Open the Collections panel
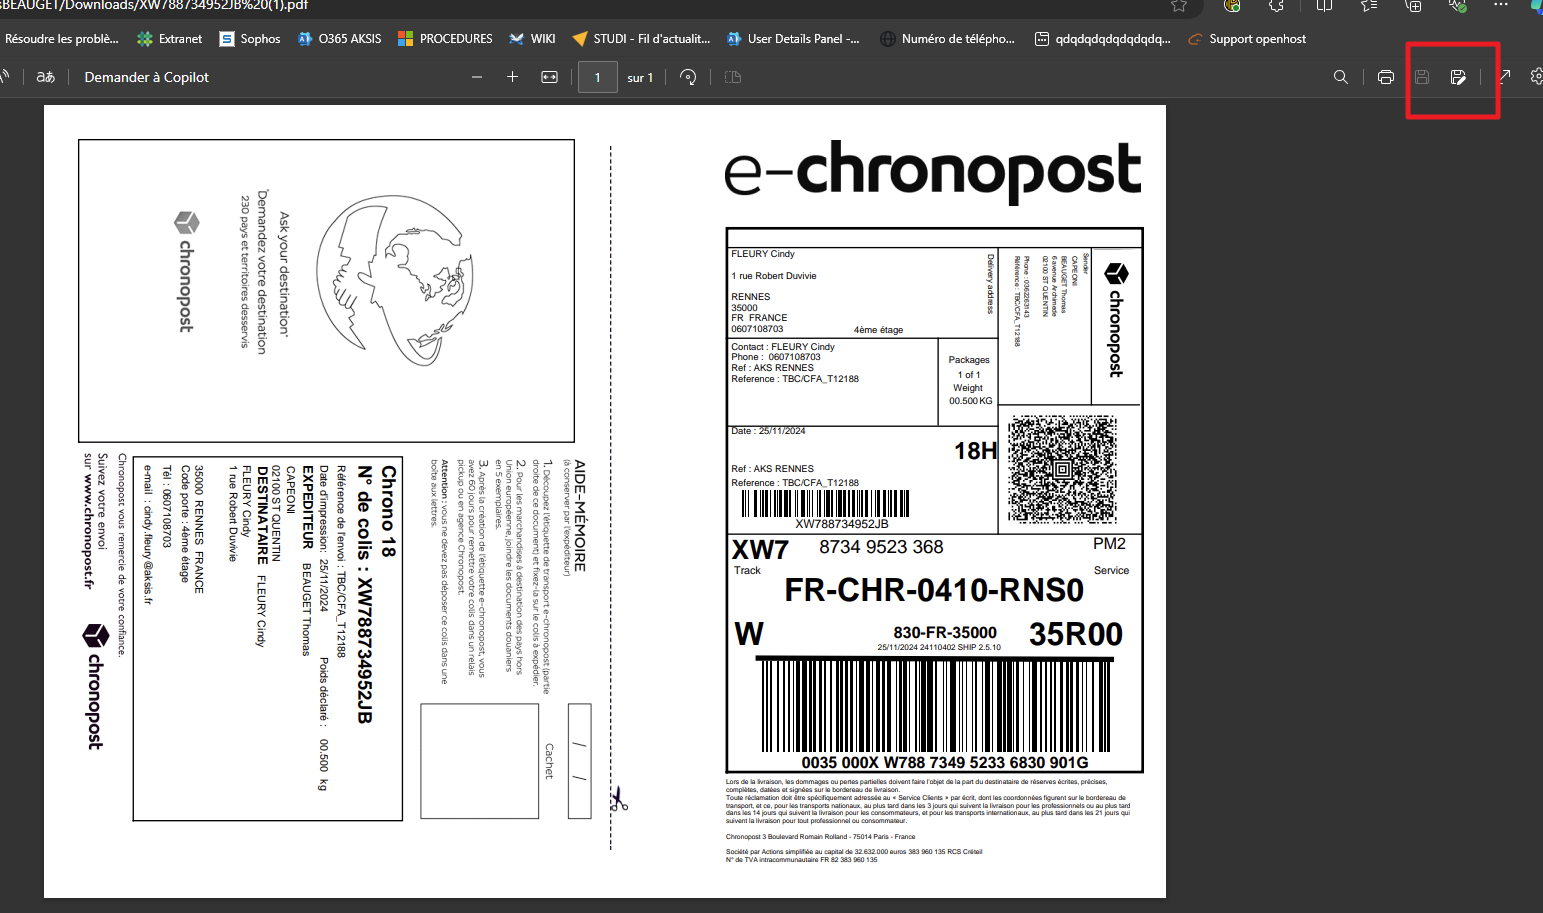The width and height of the screenshot is (1543, 913). (1413, 5)
